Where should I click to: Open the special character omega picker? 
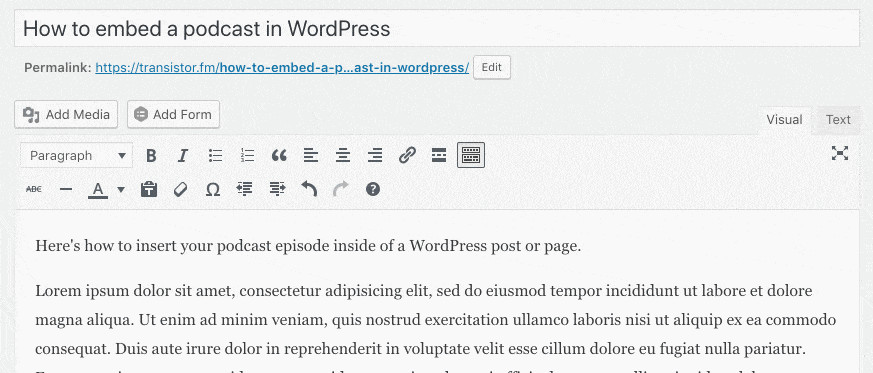pos(213,189)
